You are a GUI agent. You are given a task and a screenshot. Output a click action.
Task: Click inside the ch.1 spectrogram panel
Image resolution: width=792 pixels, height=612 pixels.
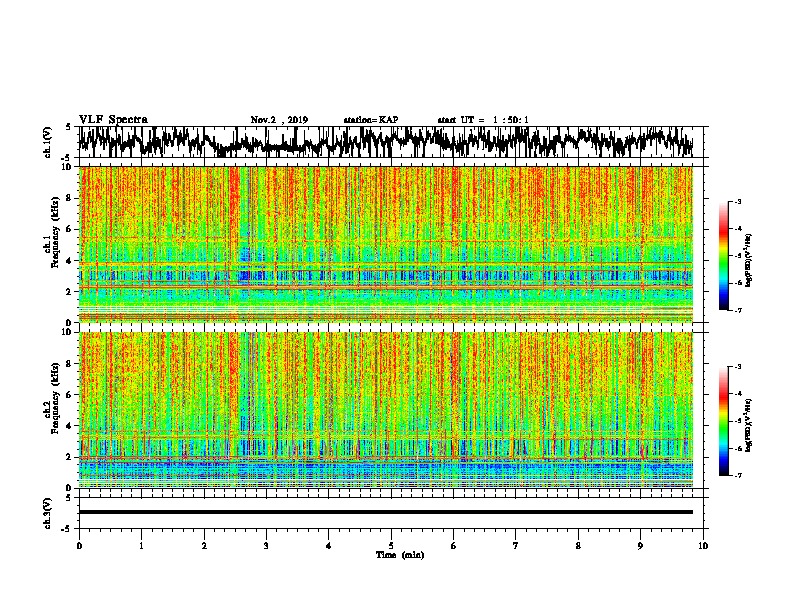point(386,244)
